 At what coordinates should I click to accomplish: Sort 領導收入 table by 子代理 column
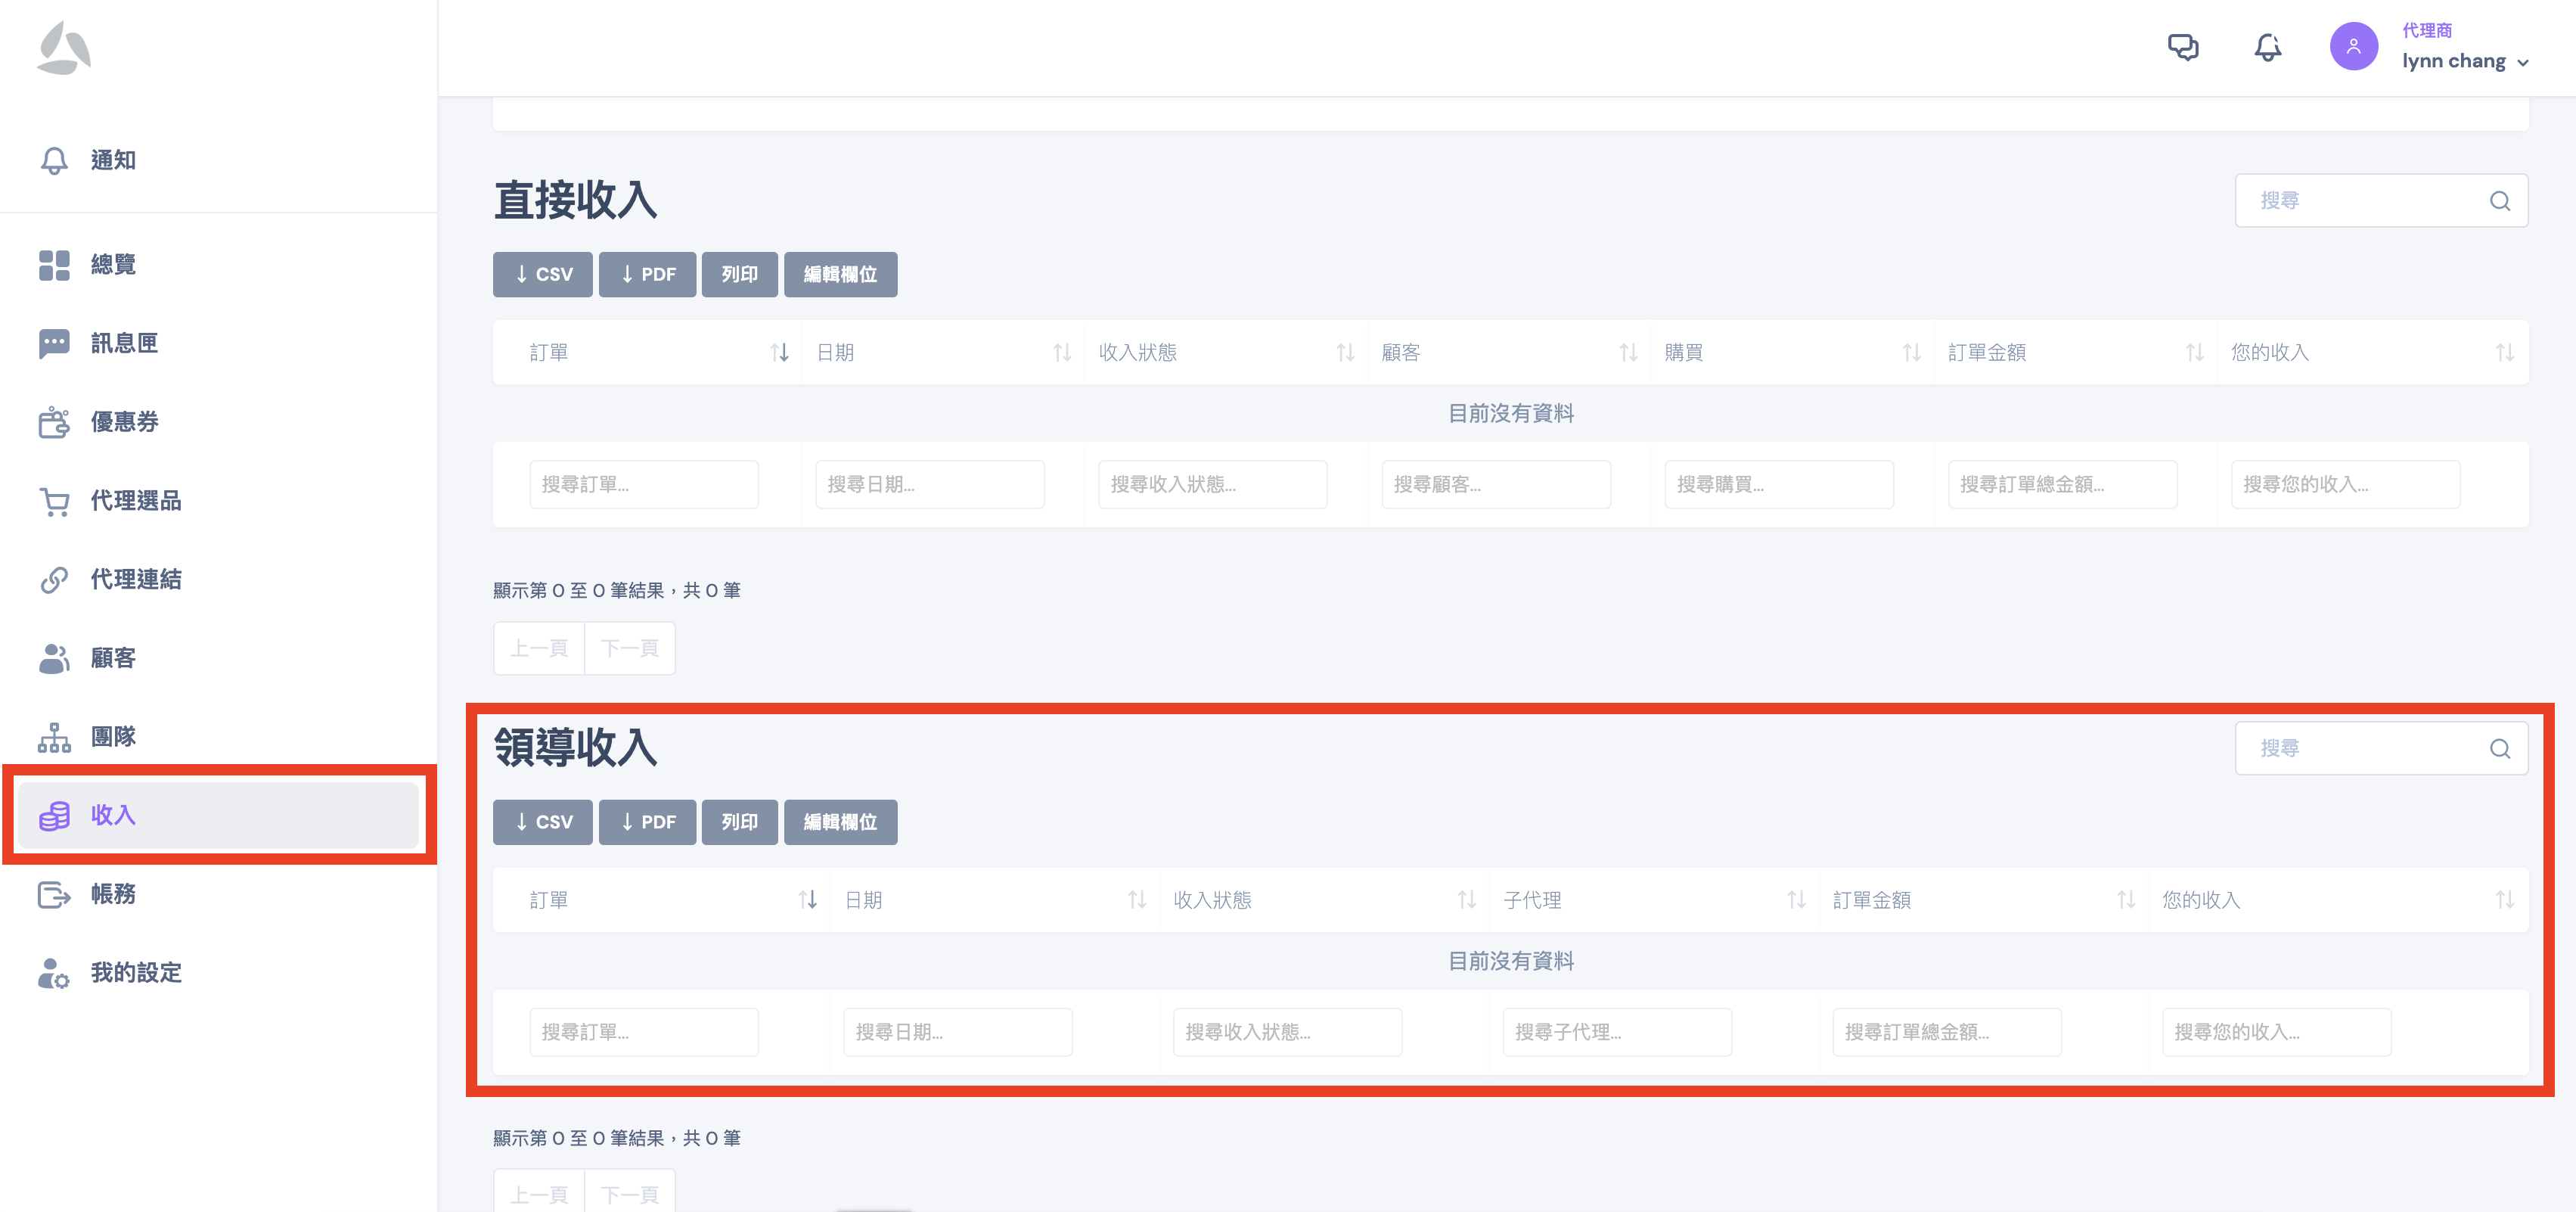pos(1796,900)
